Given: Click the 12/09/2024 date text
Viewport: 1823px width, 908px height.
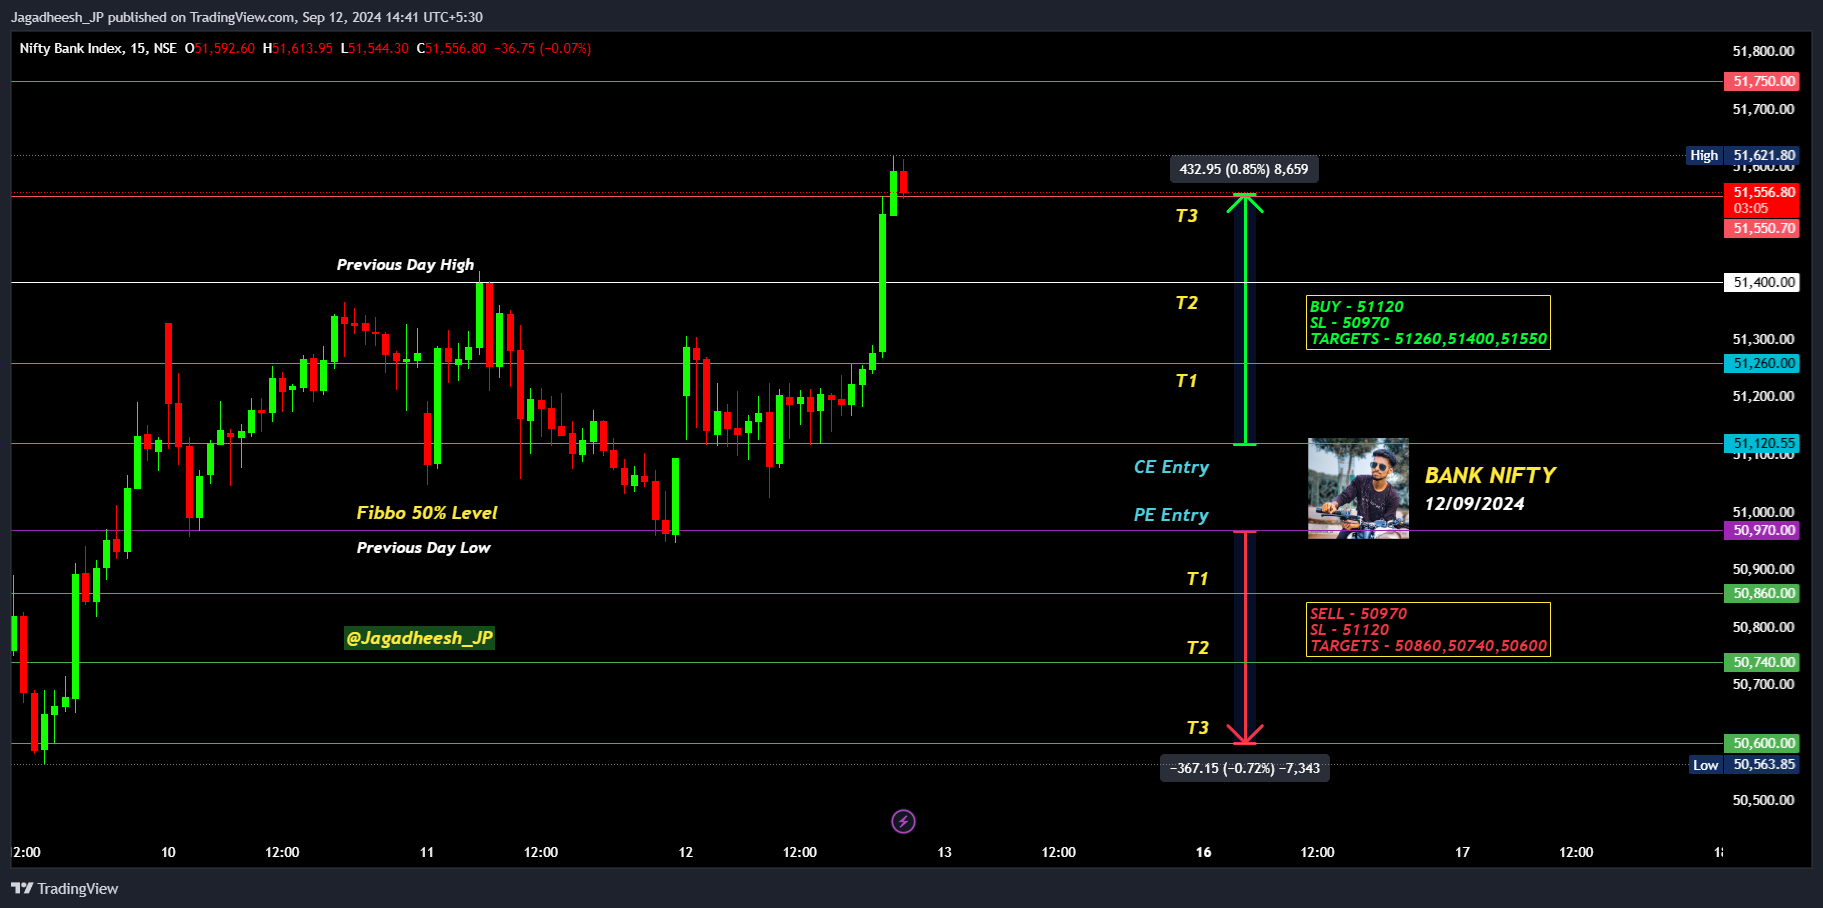Looking at the screenshot, I should 1475,504.
